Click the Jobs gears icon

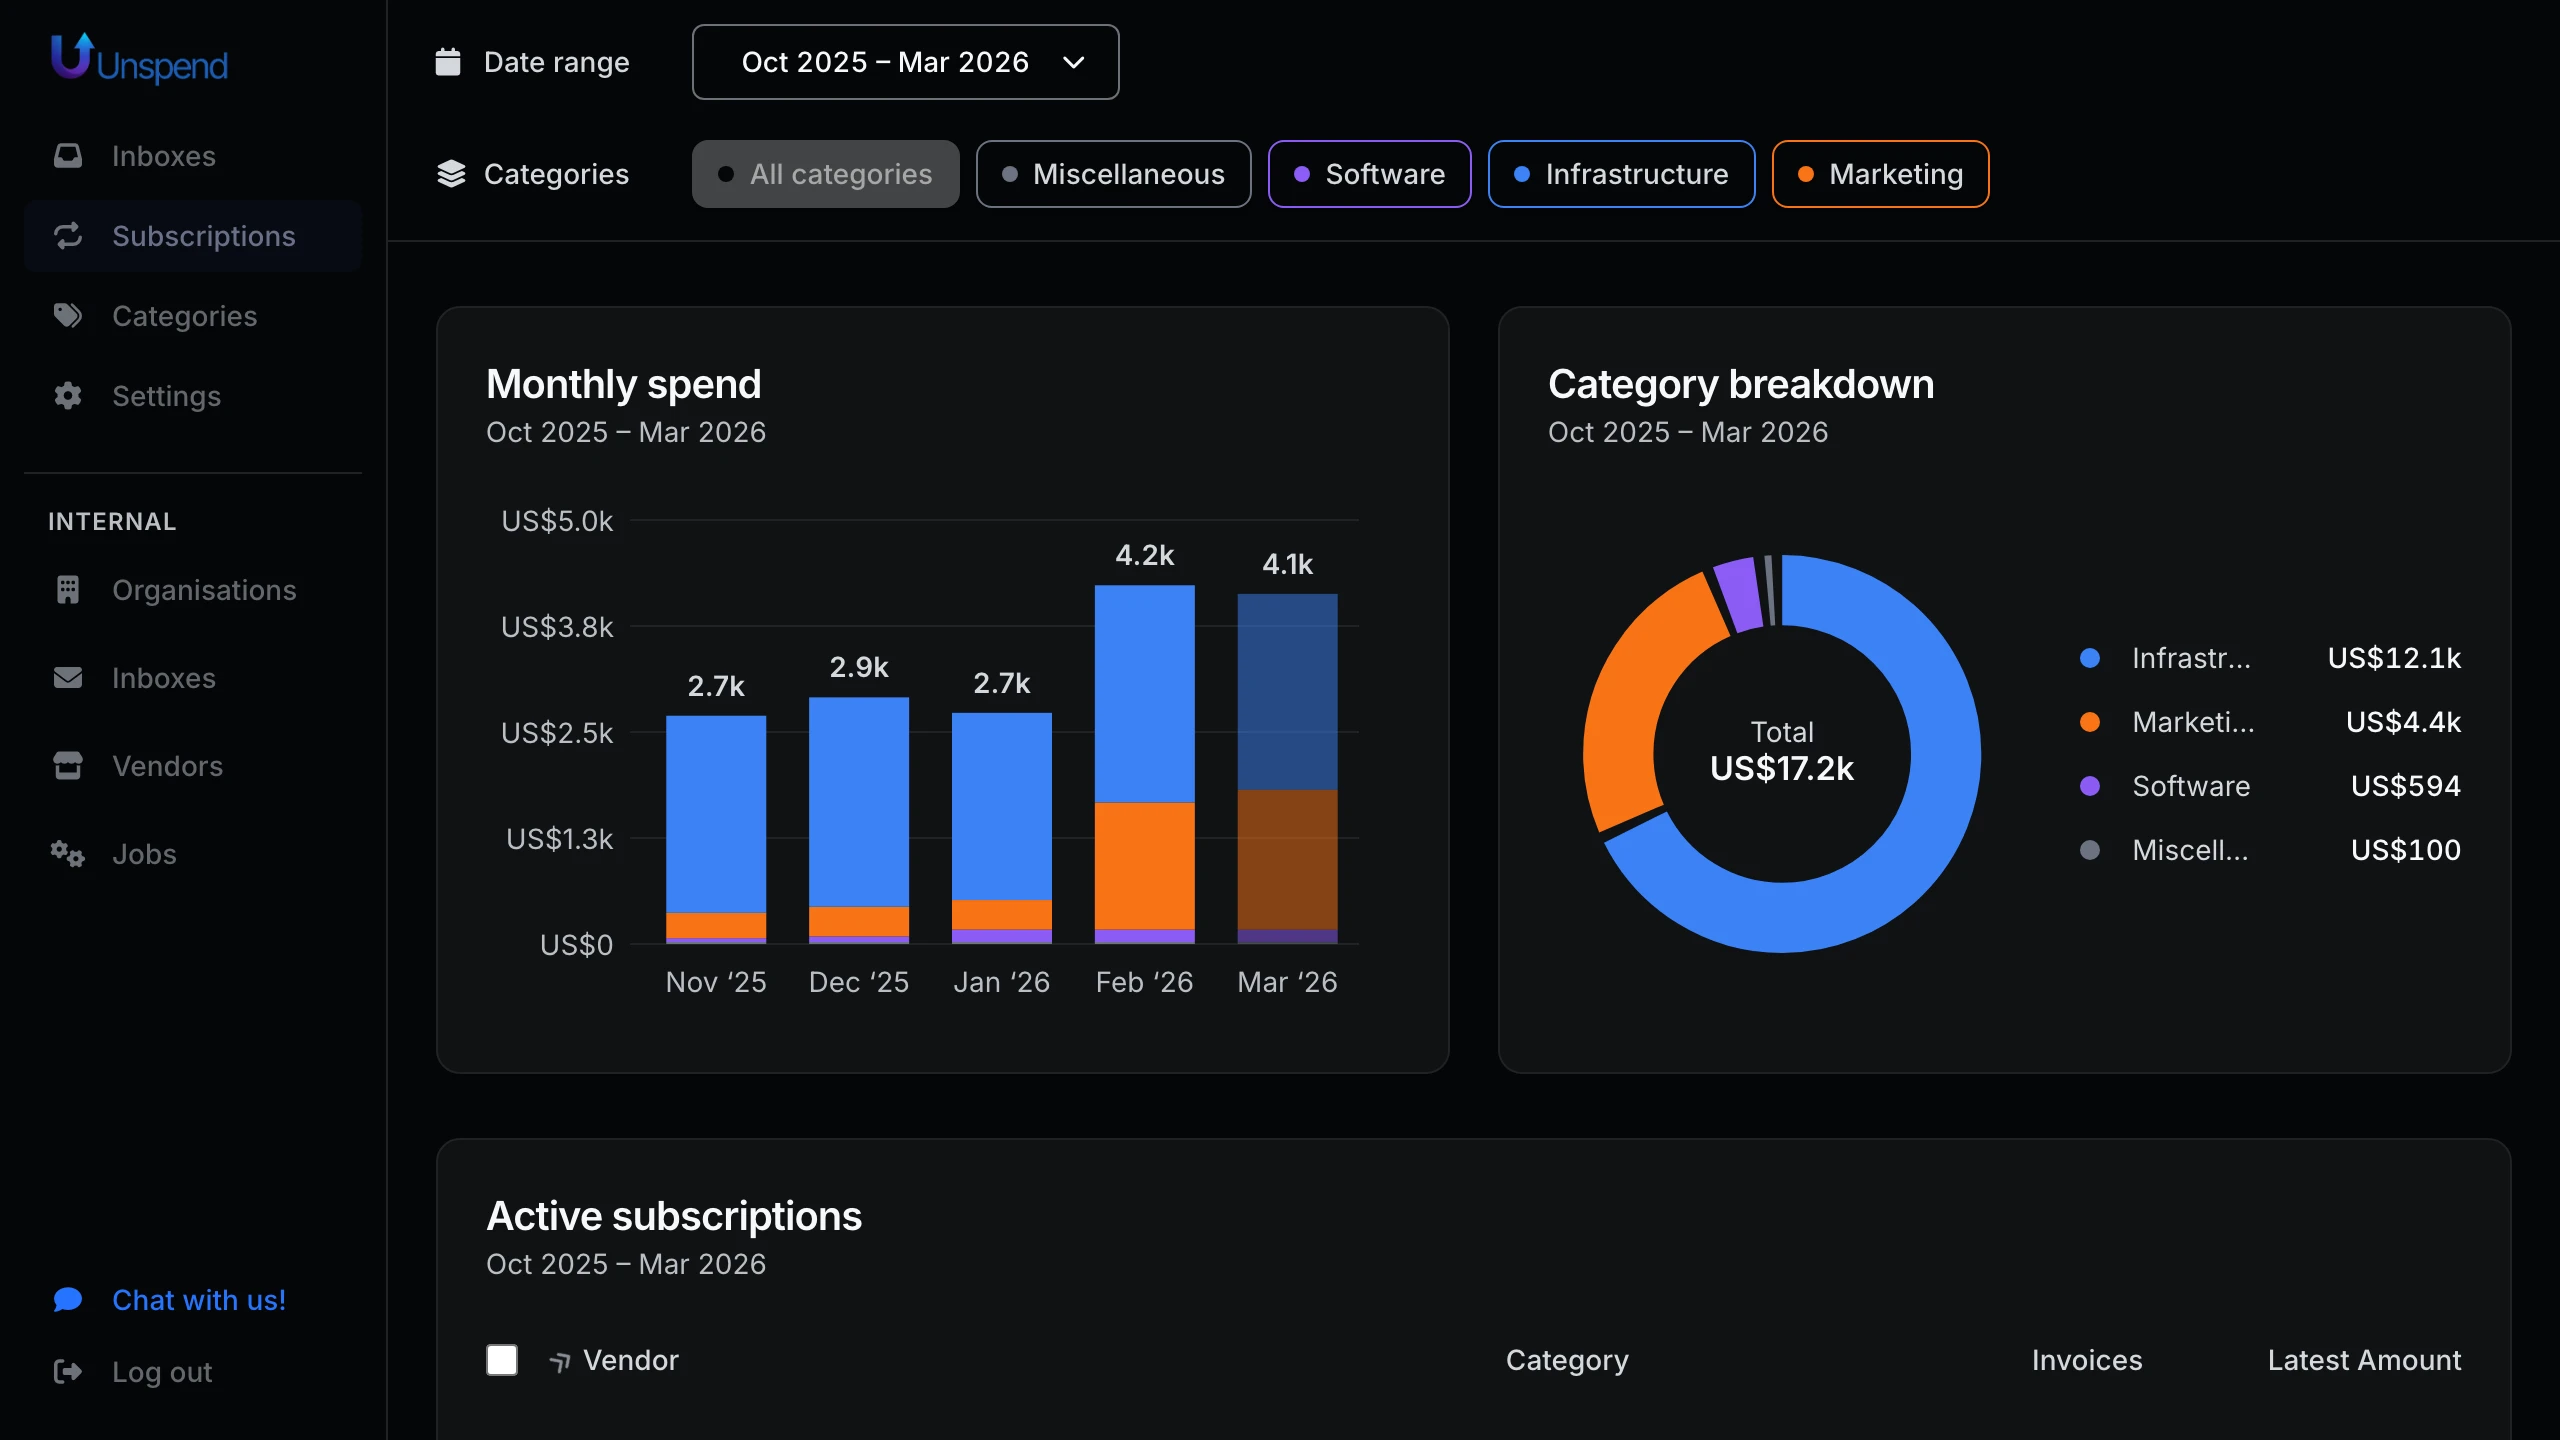[x=66, y=854]
